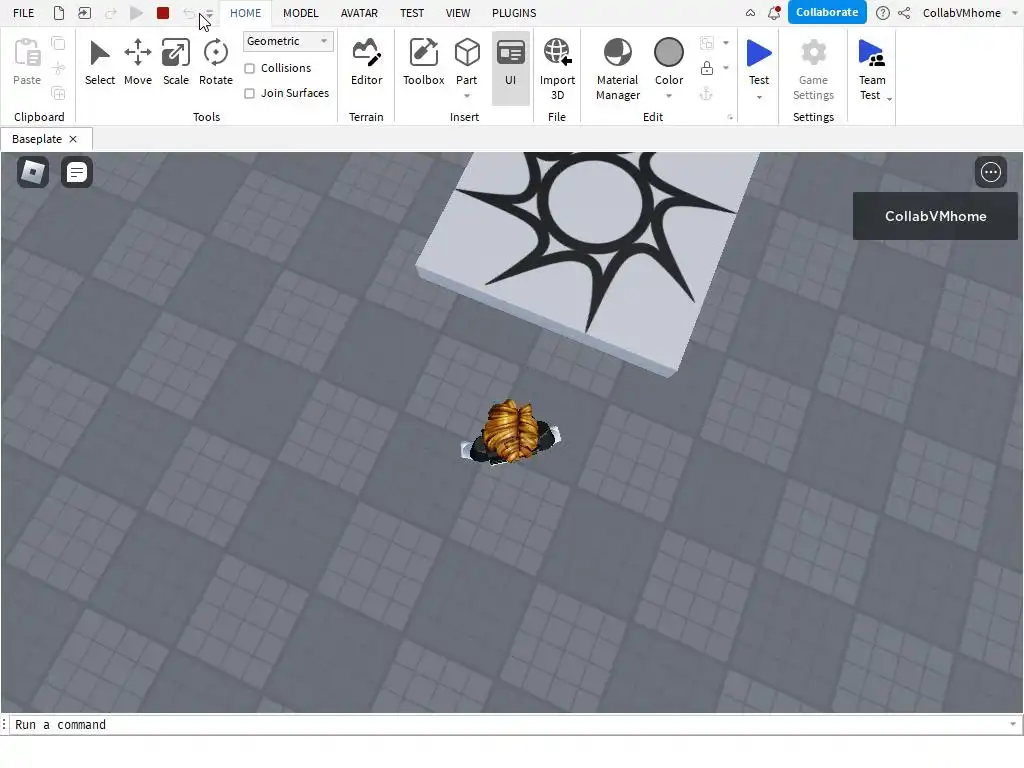The height and width of the screenshot is (768, 1024).
Task: Stop the running test with red square
Action: coord(163,13)
